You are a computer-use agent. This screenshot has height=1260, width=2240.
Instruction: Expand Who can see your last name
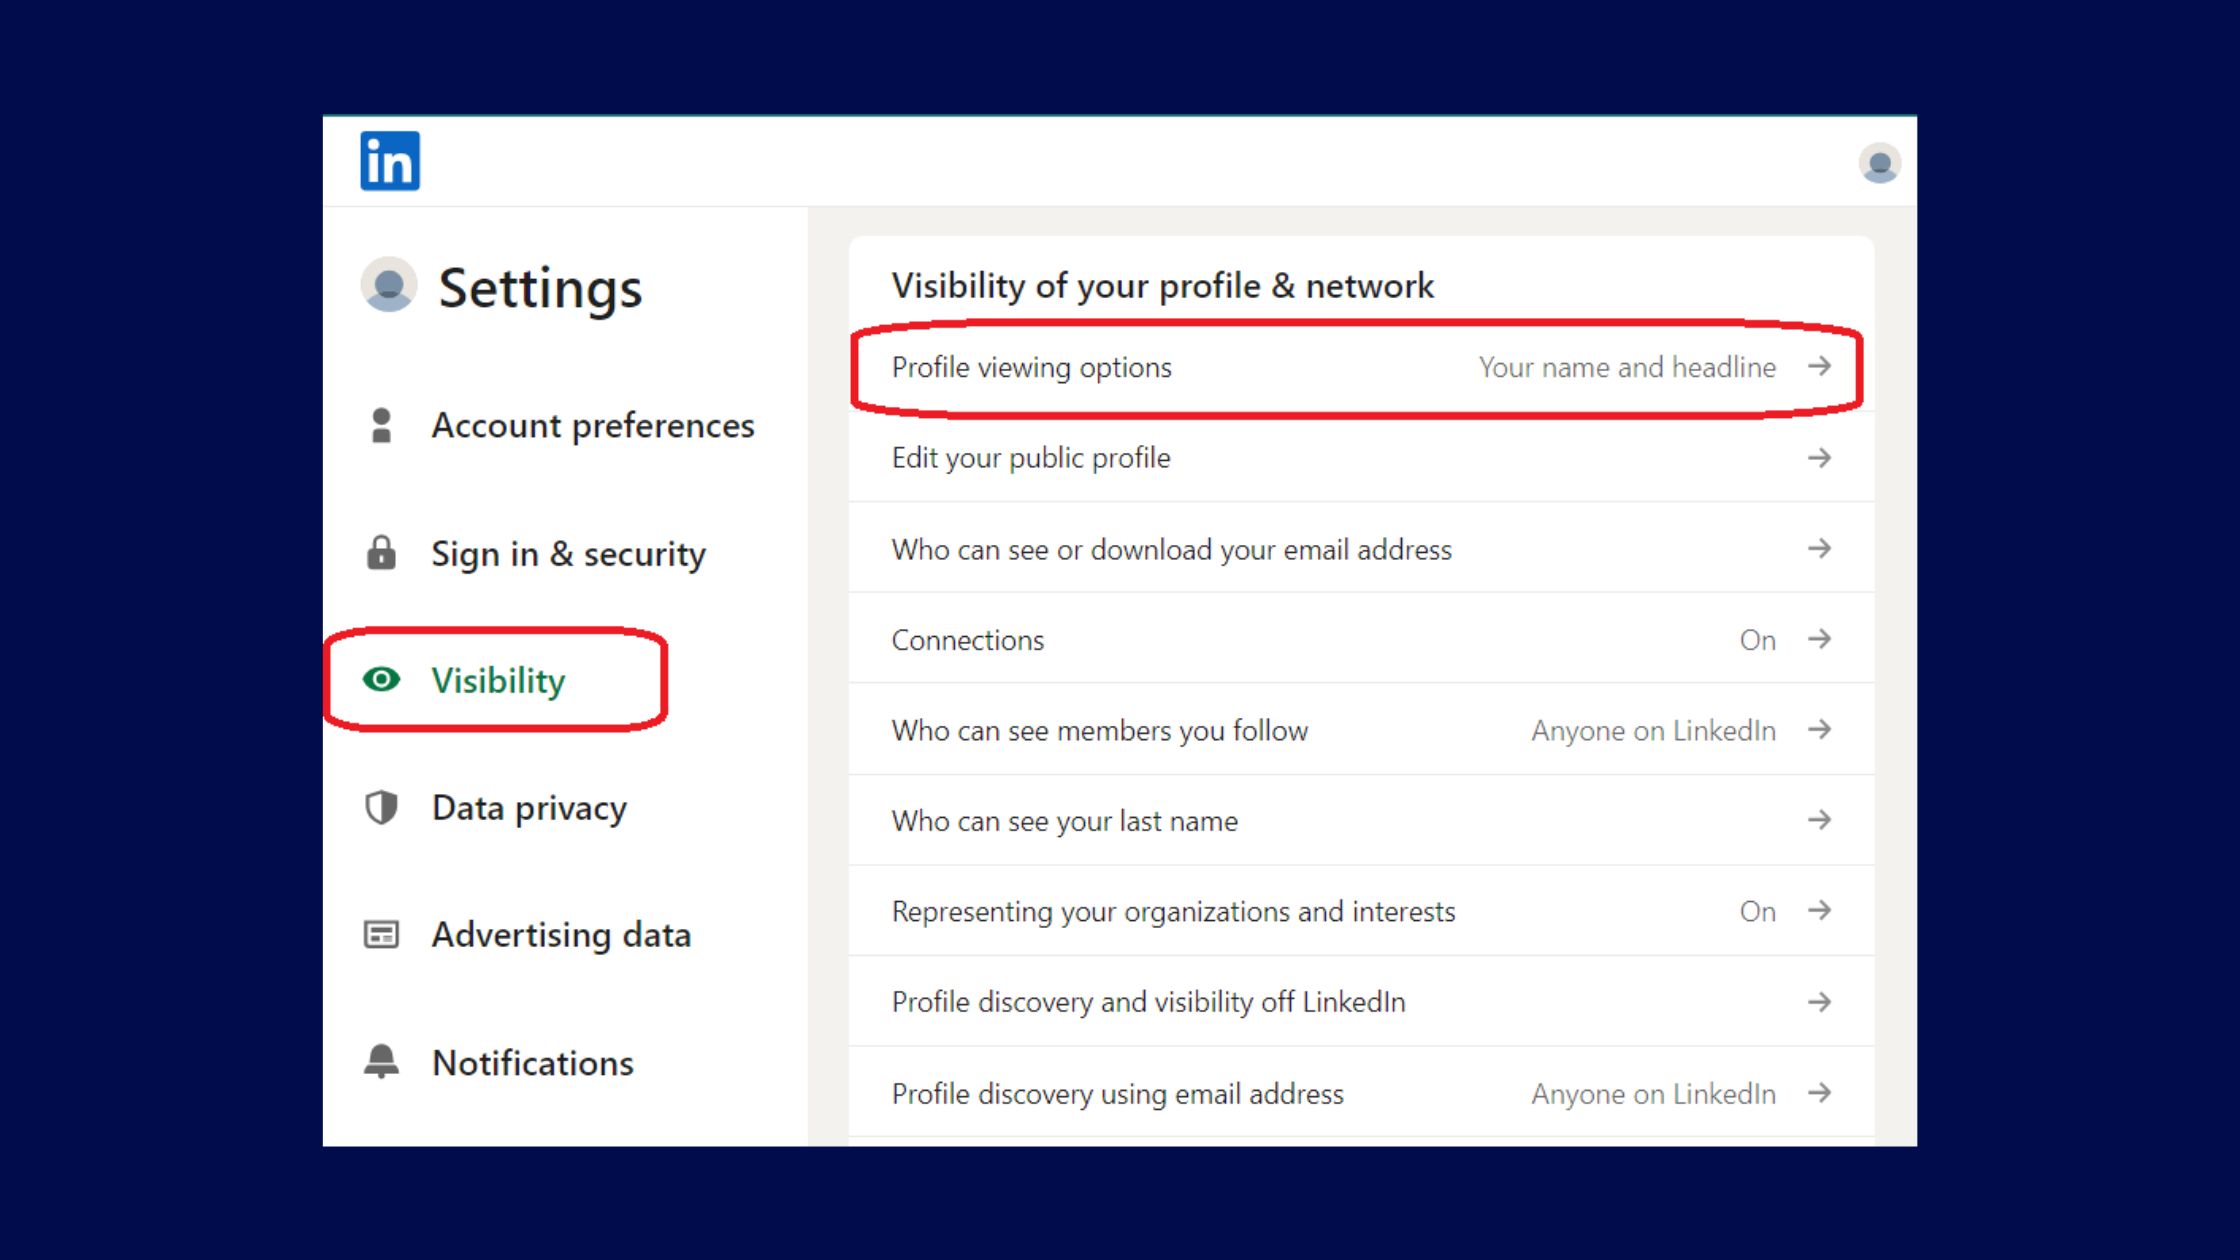pyautogui.click(x=1822, y=820)
